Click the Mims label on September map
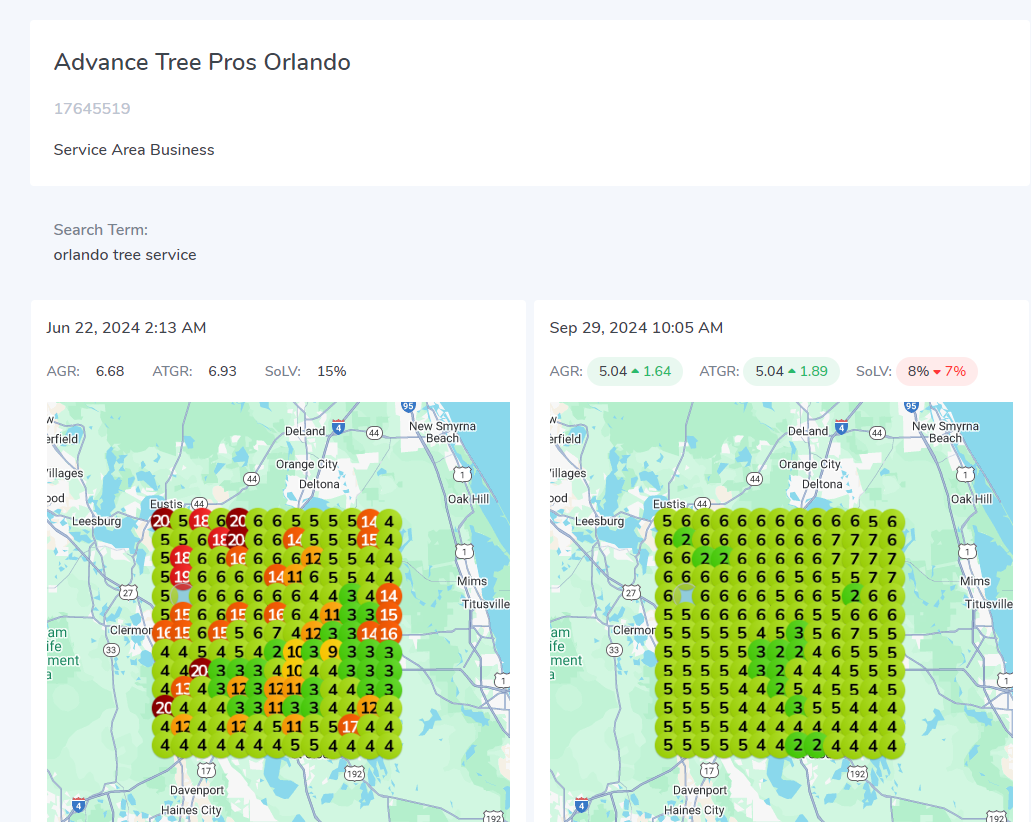This screenshot has width=1031, height=822. point(974,581)
